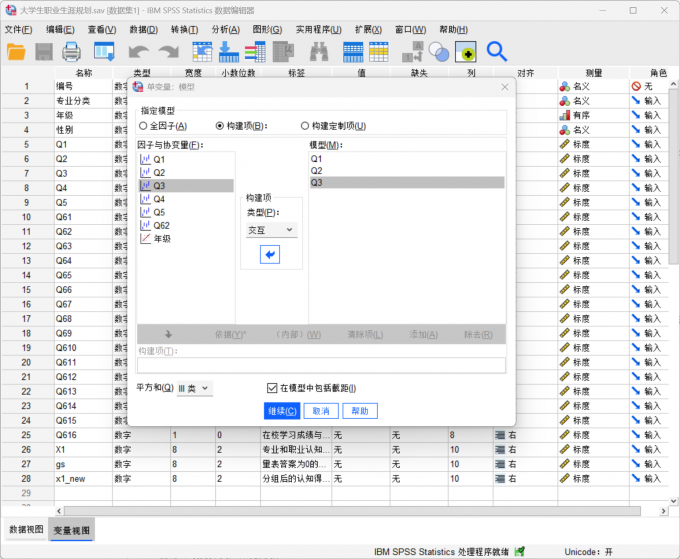This screenshot has height=559, width=680.
Task: Click the insert variable toolbar icon
Action: tap(379, 52)
